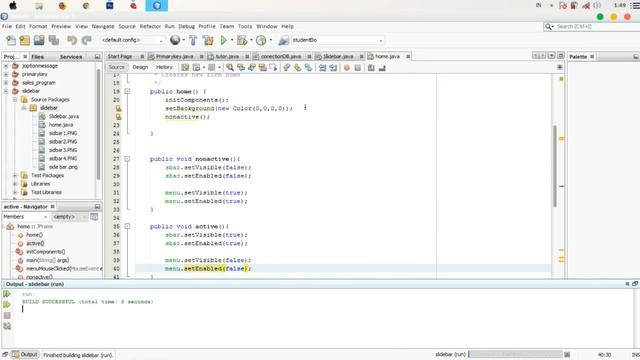Toggle Start Macro Recording red circle

tap(347, 68)
